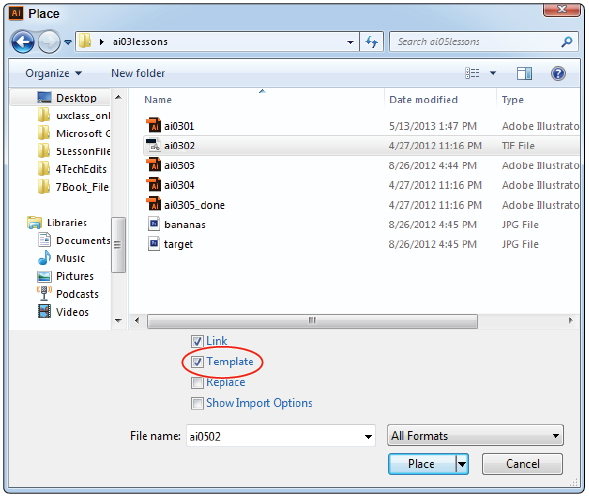Click the change view list icon

click(x=472, y=73)
